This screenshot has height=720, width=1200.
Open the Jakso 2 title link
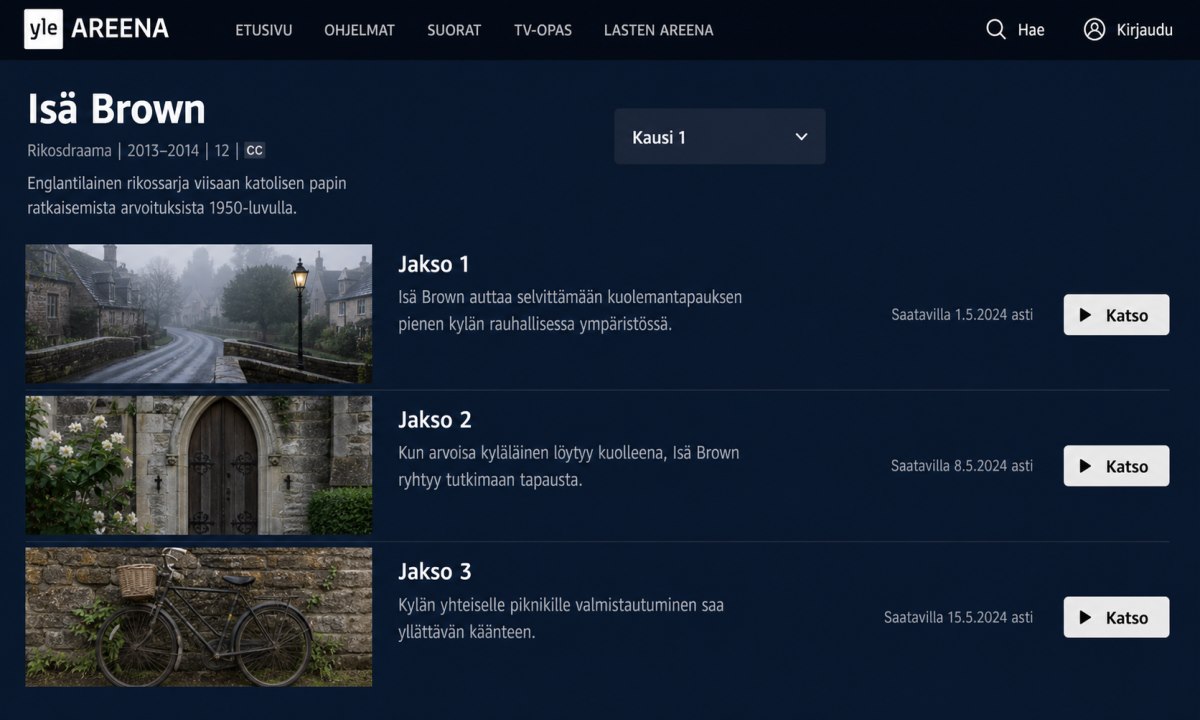pos(435,419)
